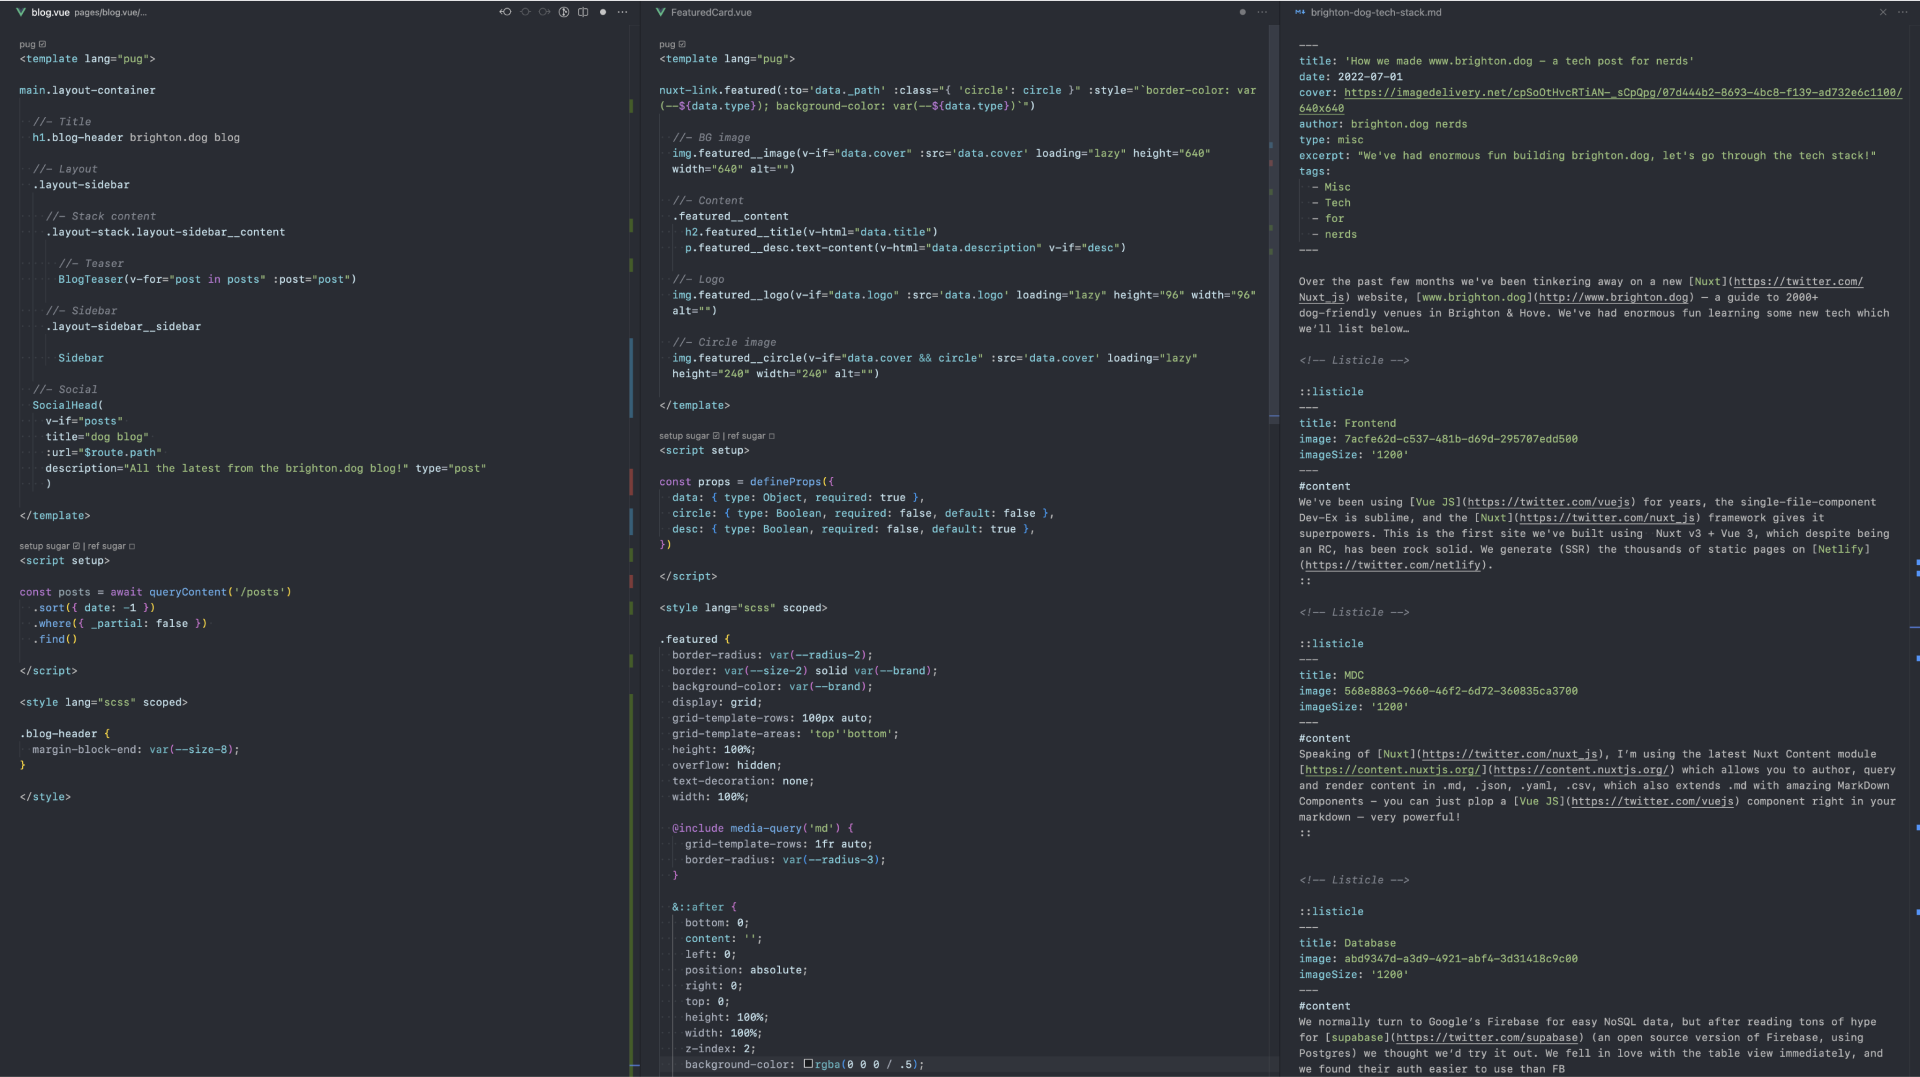Open the twitter.com/Nuxt_js link in intro paragraph
1920x1077 pixels.
pyautogui.click(x=1797, y=281)
